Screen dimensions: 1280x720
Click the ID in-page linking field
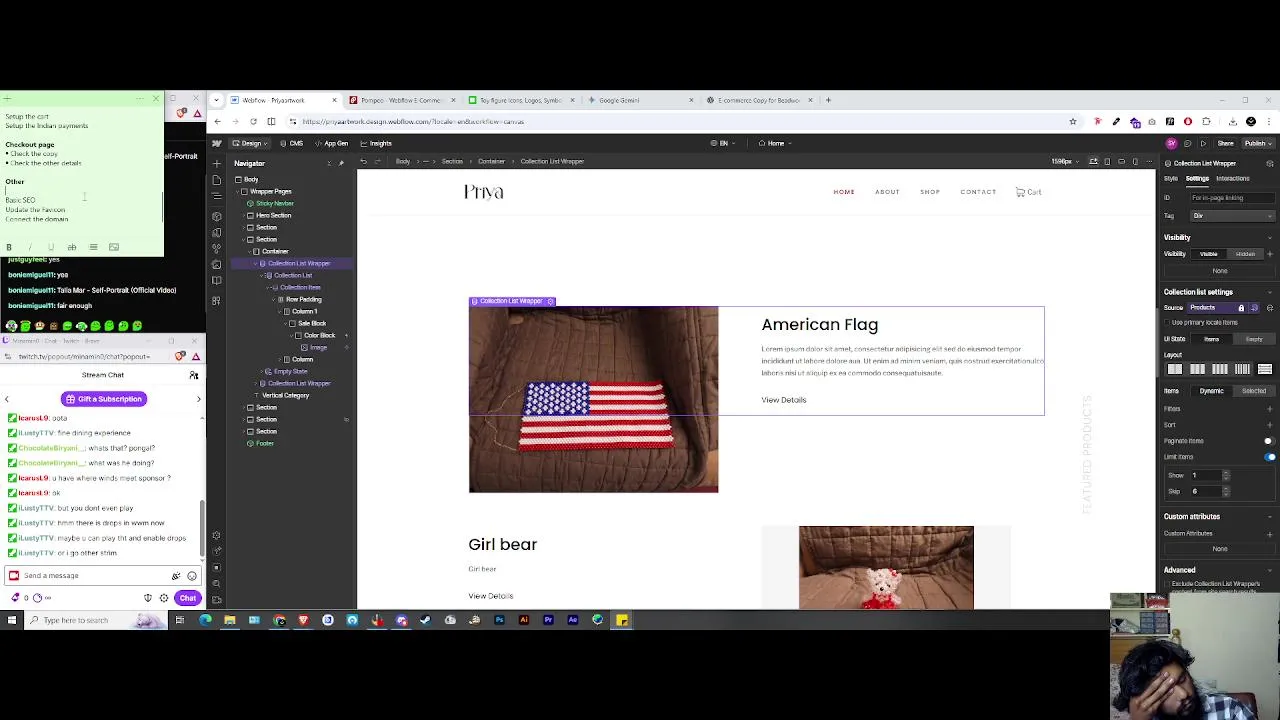pyautogui.click(x=1232, y=198)
